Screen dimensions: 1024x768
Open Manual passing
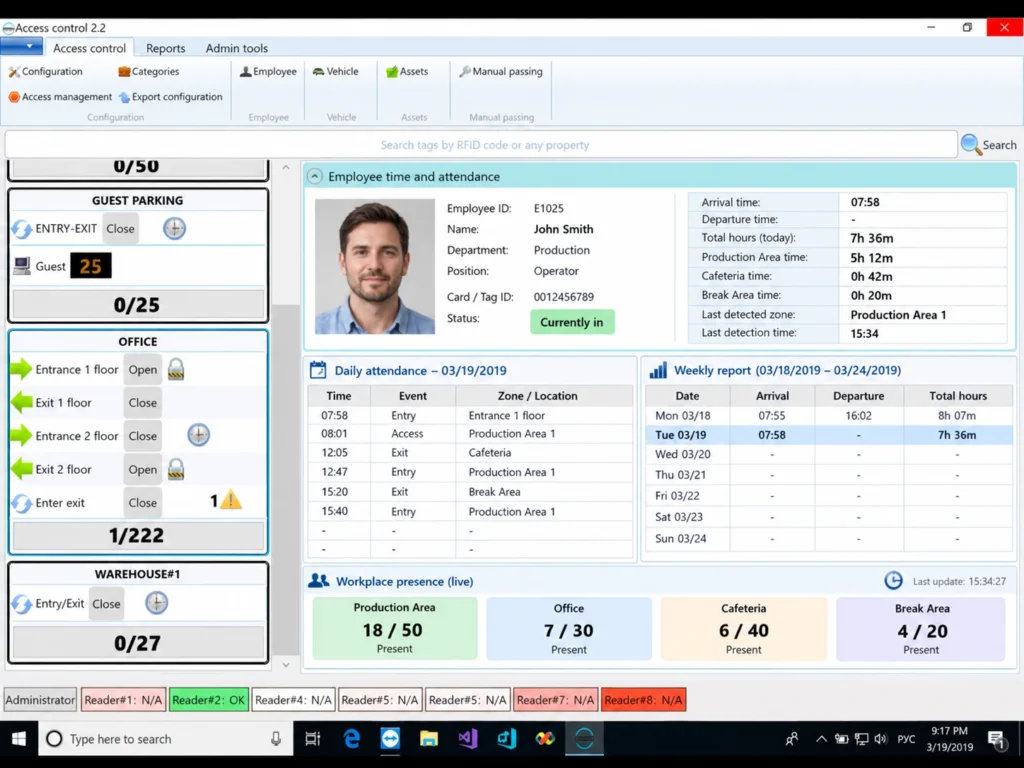pyautogui.click(x=501, y=71)
